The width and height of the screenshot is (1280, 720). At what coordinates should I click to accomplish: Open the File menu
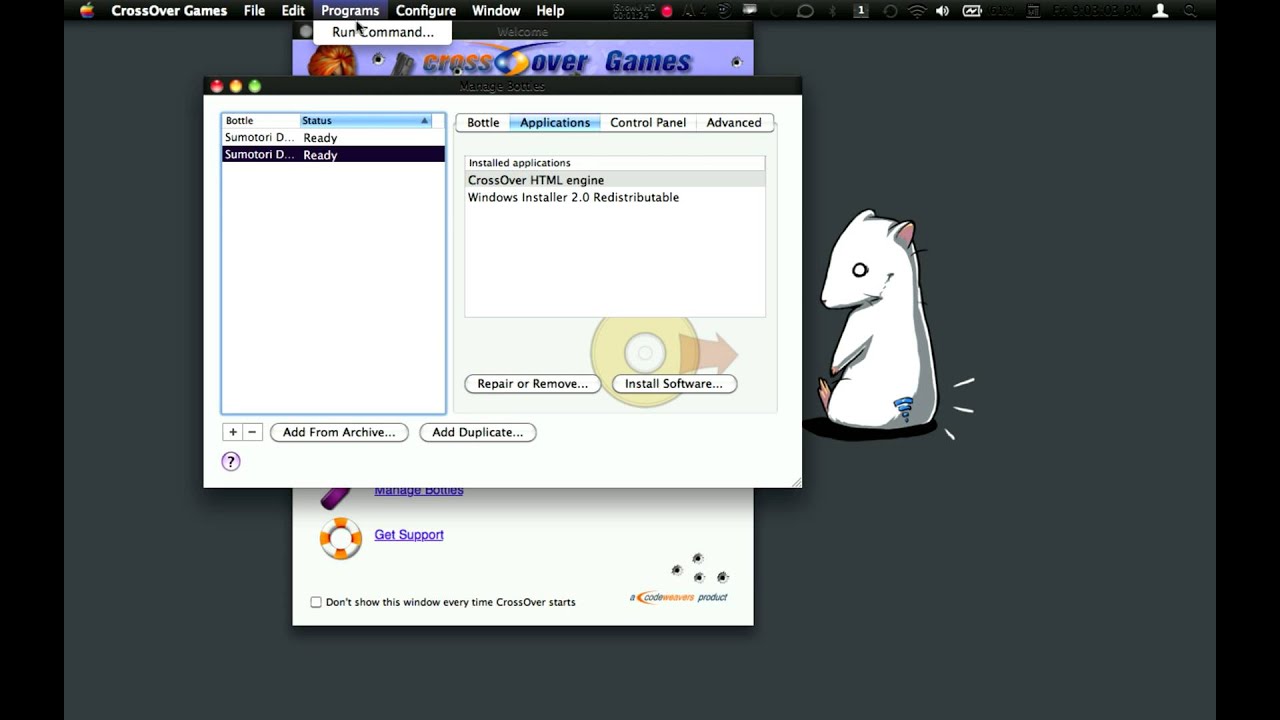(255, 11)
